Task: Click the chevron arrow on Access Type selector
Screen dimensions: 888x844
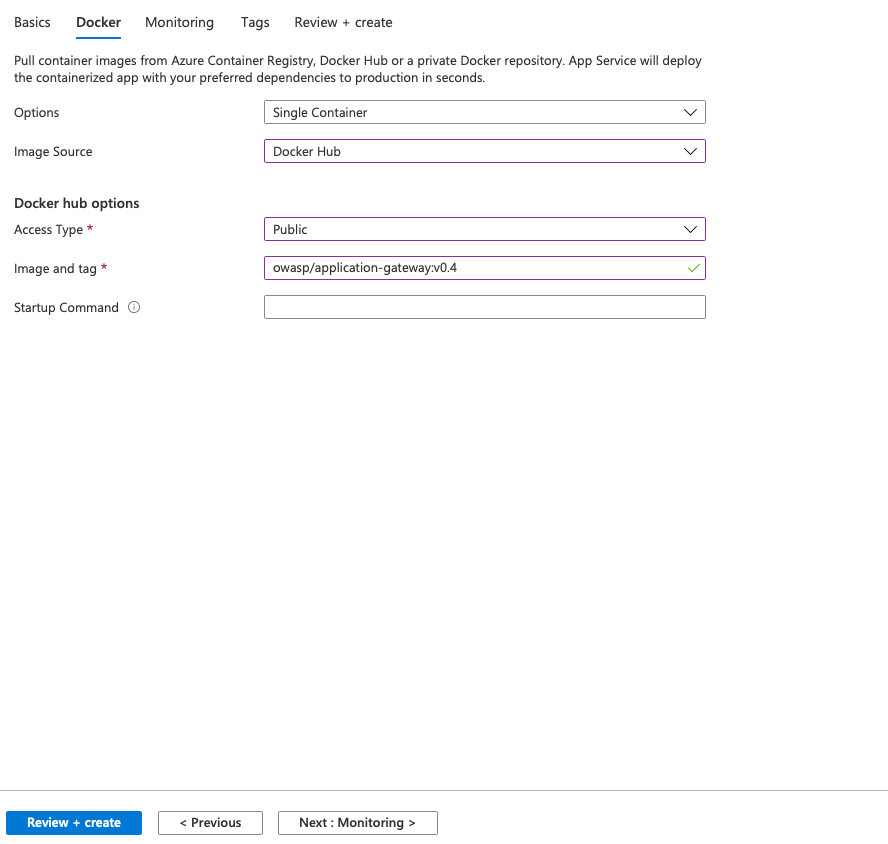Action: [690, 230]
